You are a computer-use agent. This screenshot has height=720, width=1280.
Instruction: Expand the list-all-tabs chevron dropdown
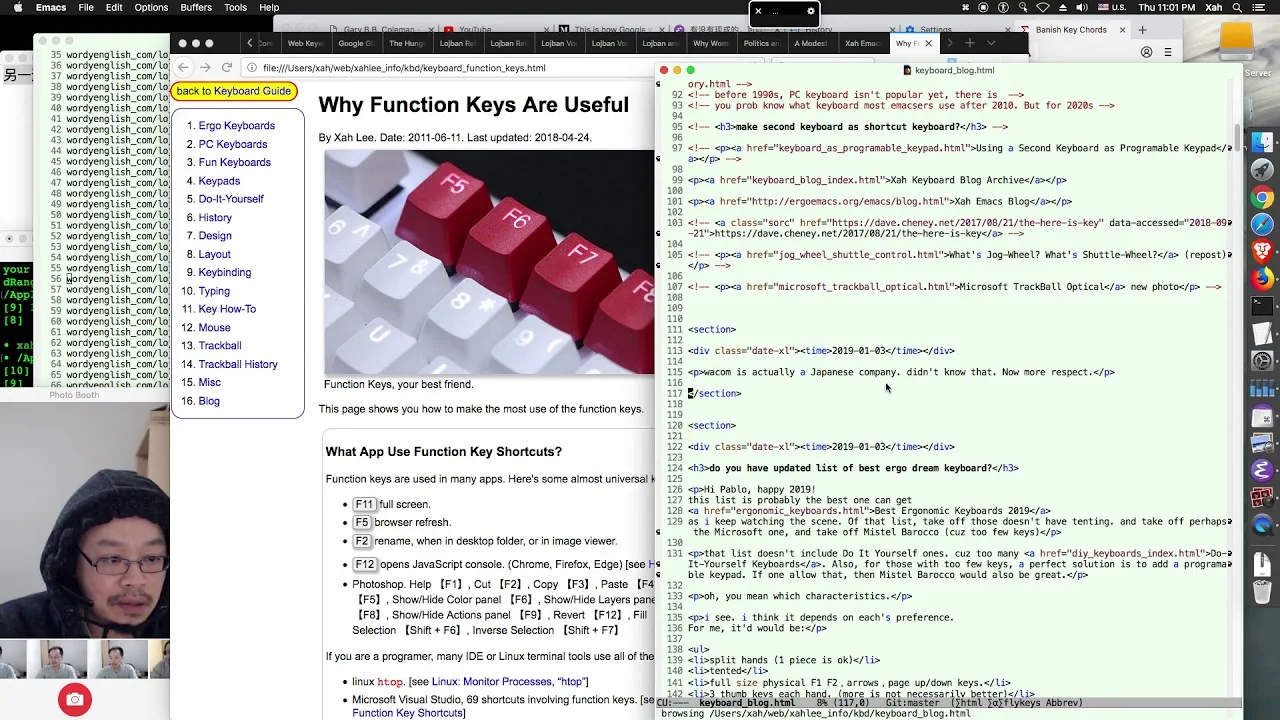coord(991,43)
